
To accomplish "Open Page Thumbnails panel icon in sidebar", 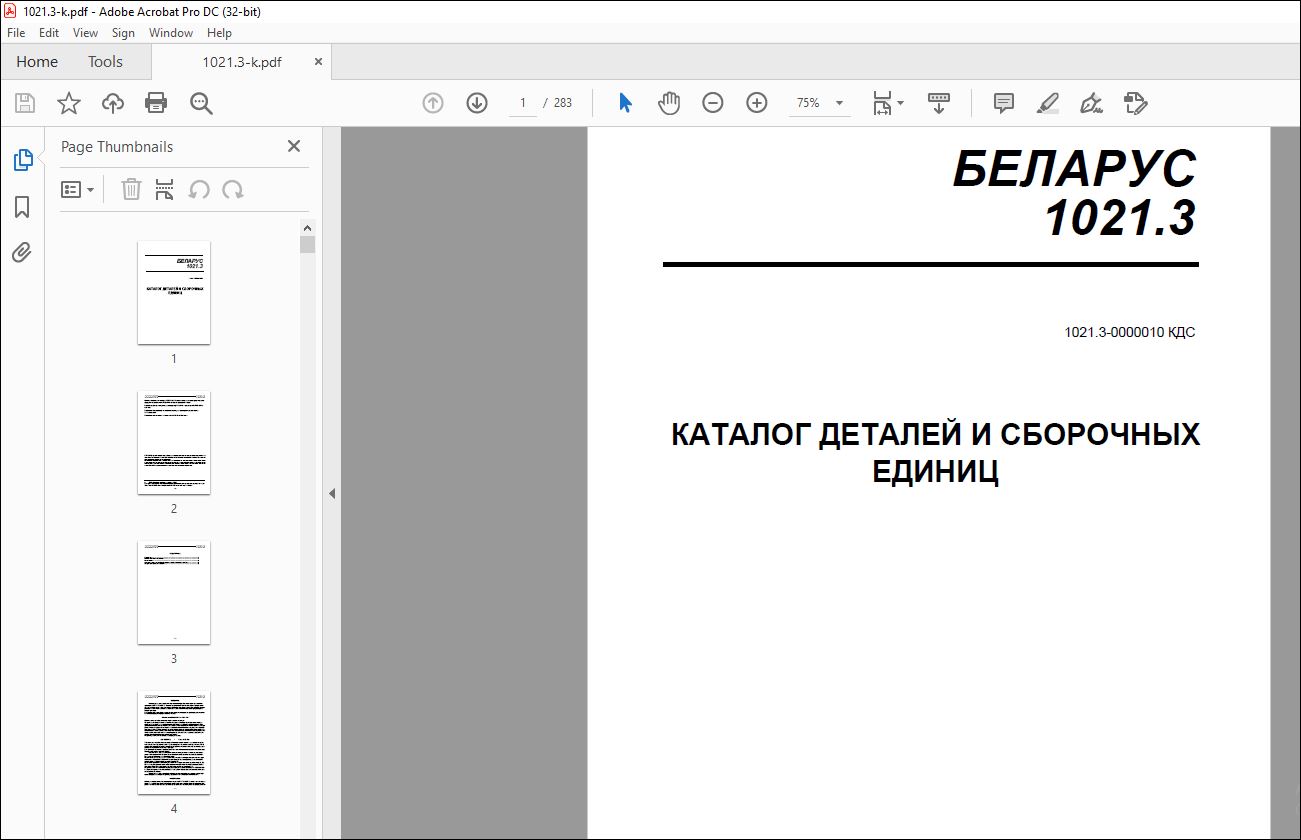I will (22, 159).
